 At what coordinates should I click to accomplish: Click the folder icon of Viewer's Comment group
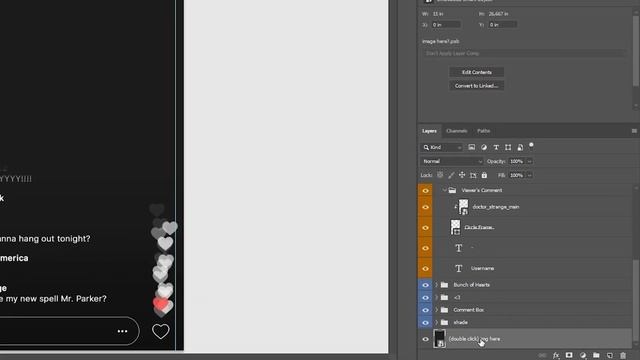pyautogui.click(x=452, y=190)
